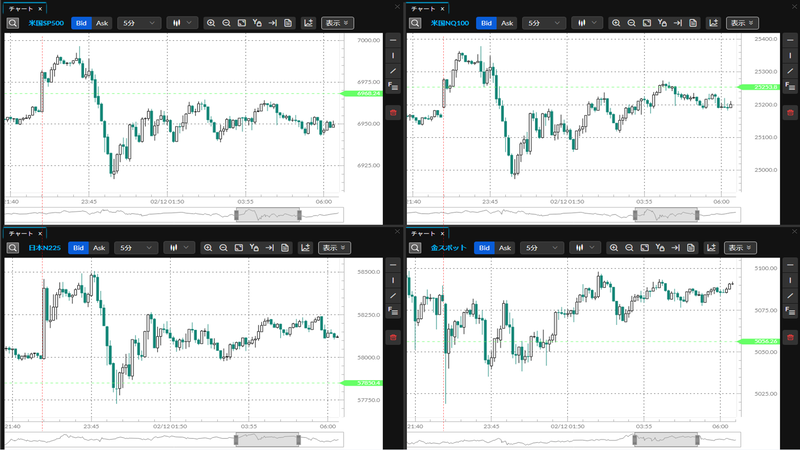Open chart type dropdown for 米国SP500
The image size is (800, 450).
182,23
